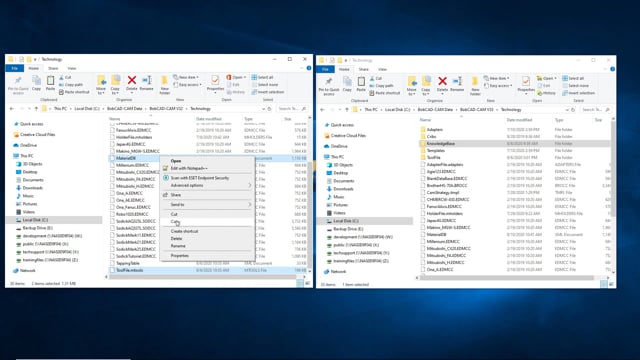Select Downloads in left window sidebar
The image size is (640, 360).
(x=33, y=188)
